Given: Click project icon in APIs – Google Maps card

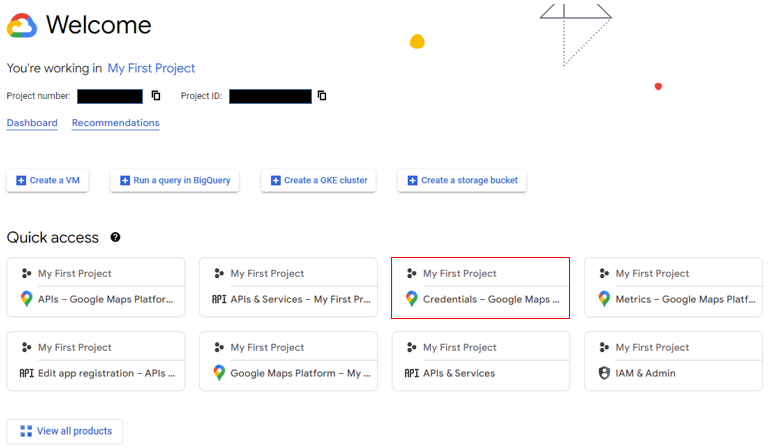Looking at the screenshot, I should (26, 273).
